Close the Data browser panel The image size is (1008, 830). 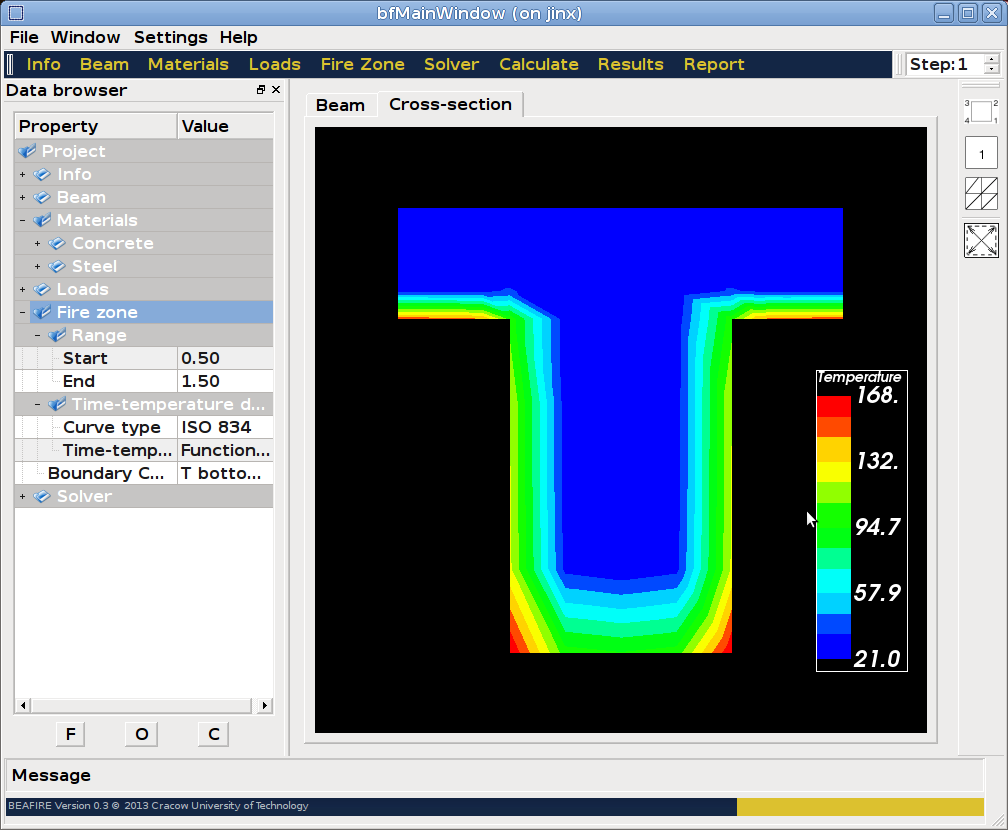(x=276, y=90)
